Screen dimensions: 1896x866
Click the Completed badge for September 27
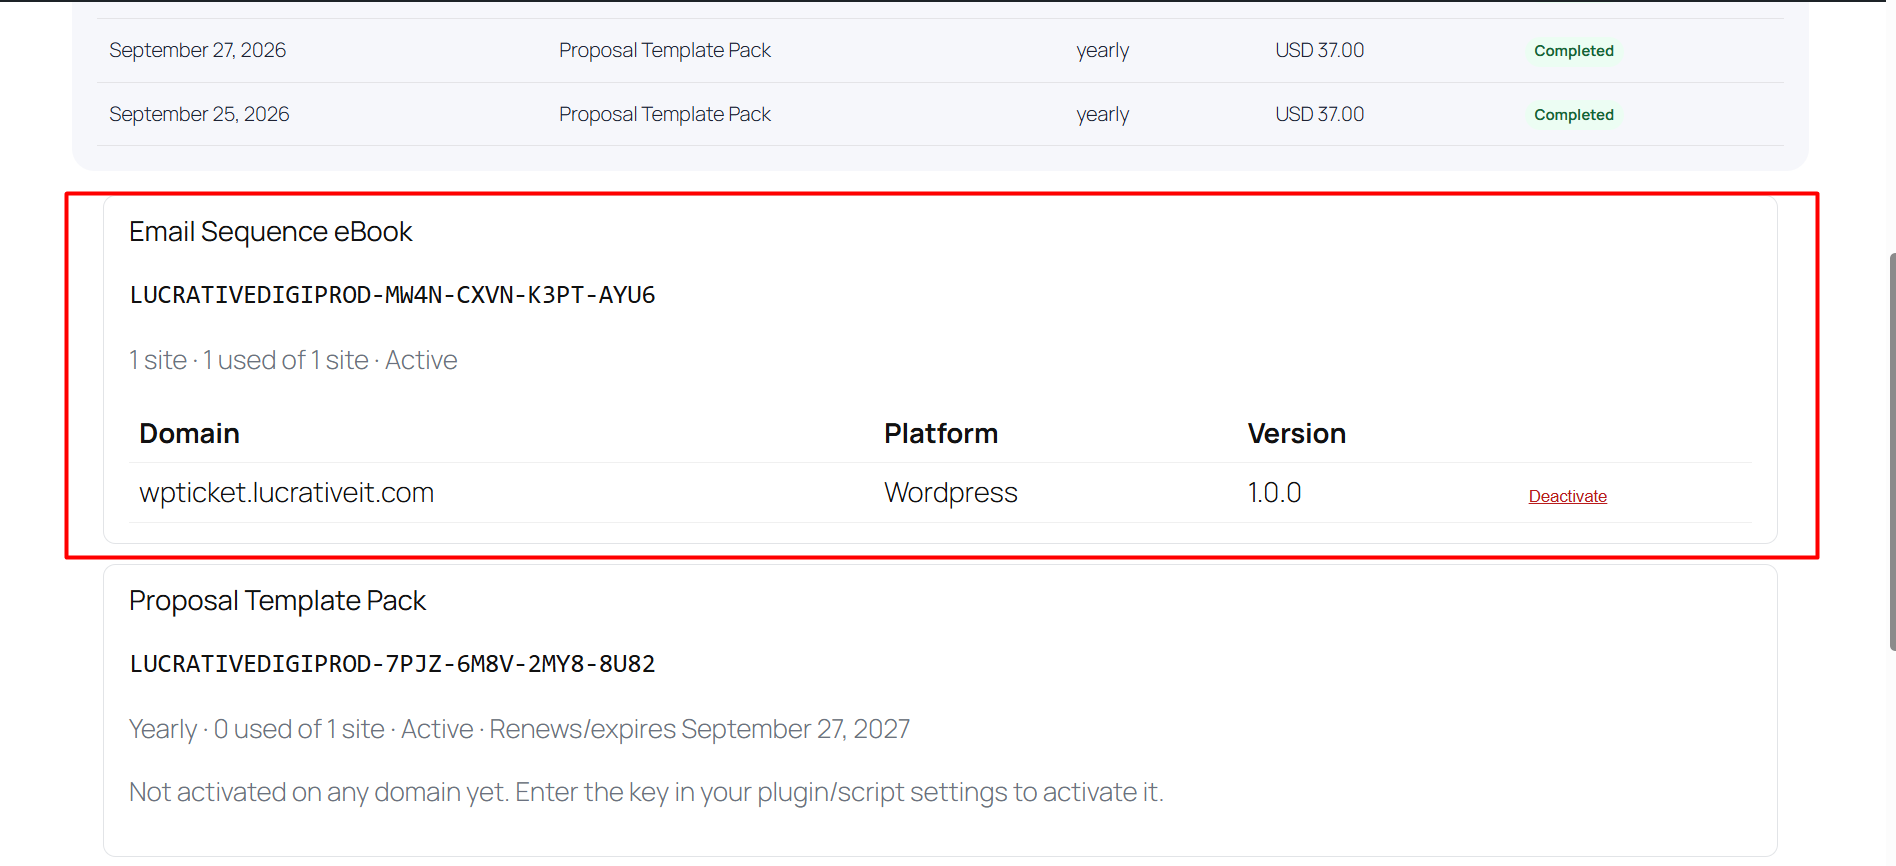click(1573, 51)
